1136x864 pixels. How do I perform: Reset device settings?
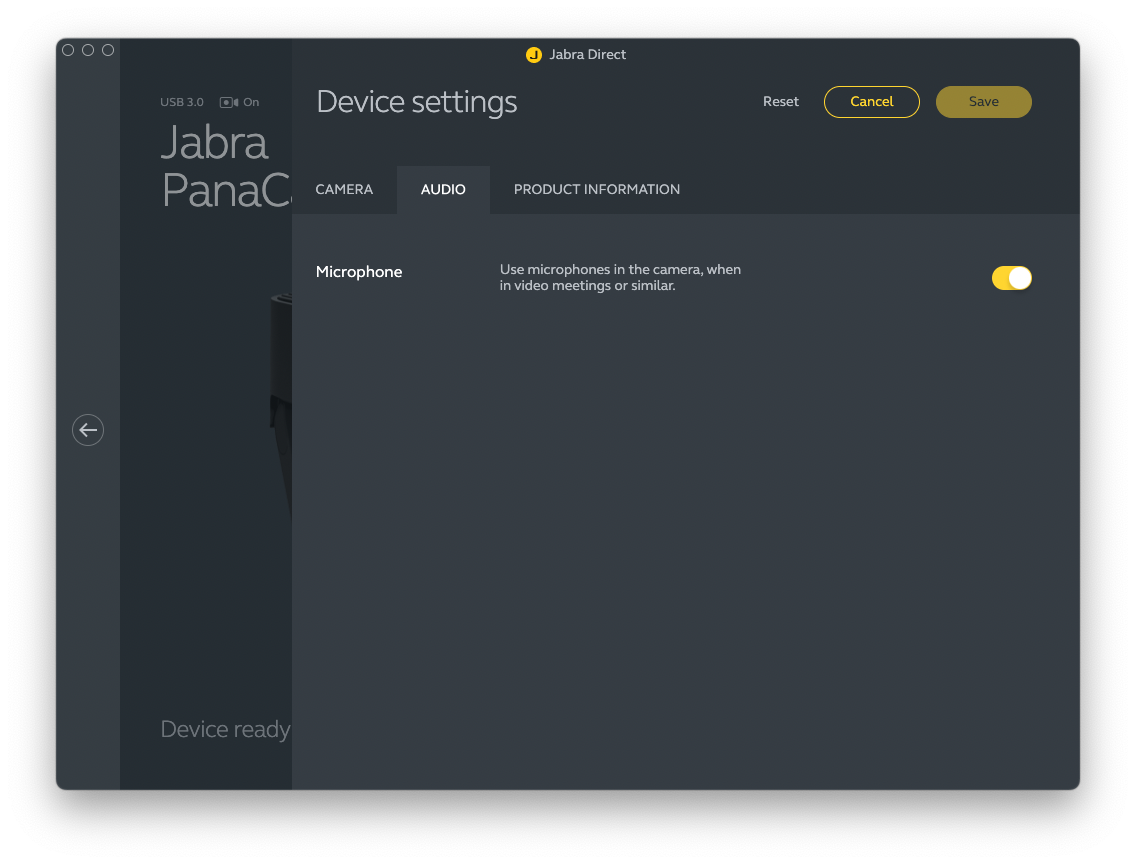click(780, 101)
